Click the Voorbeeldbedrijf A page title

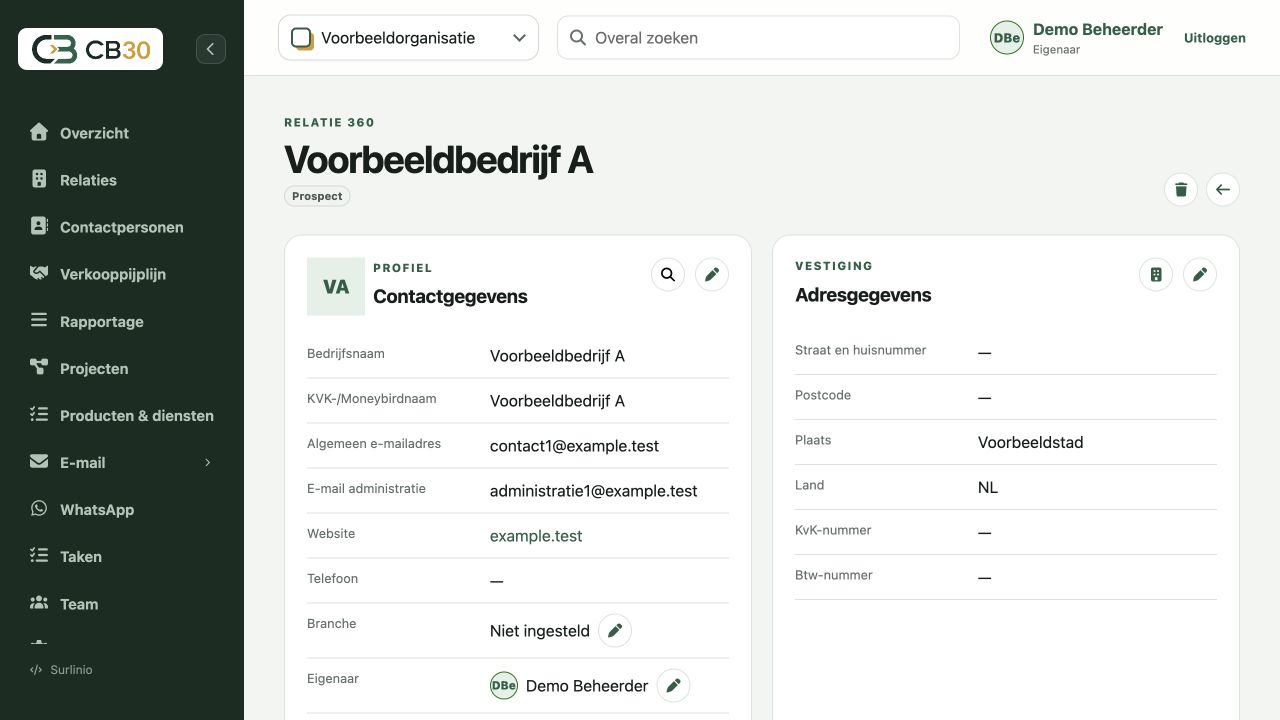(439, 160)
